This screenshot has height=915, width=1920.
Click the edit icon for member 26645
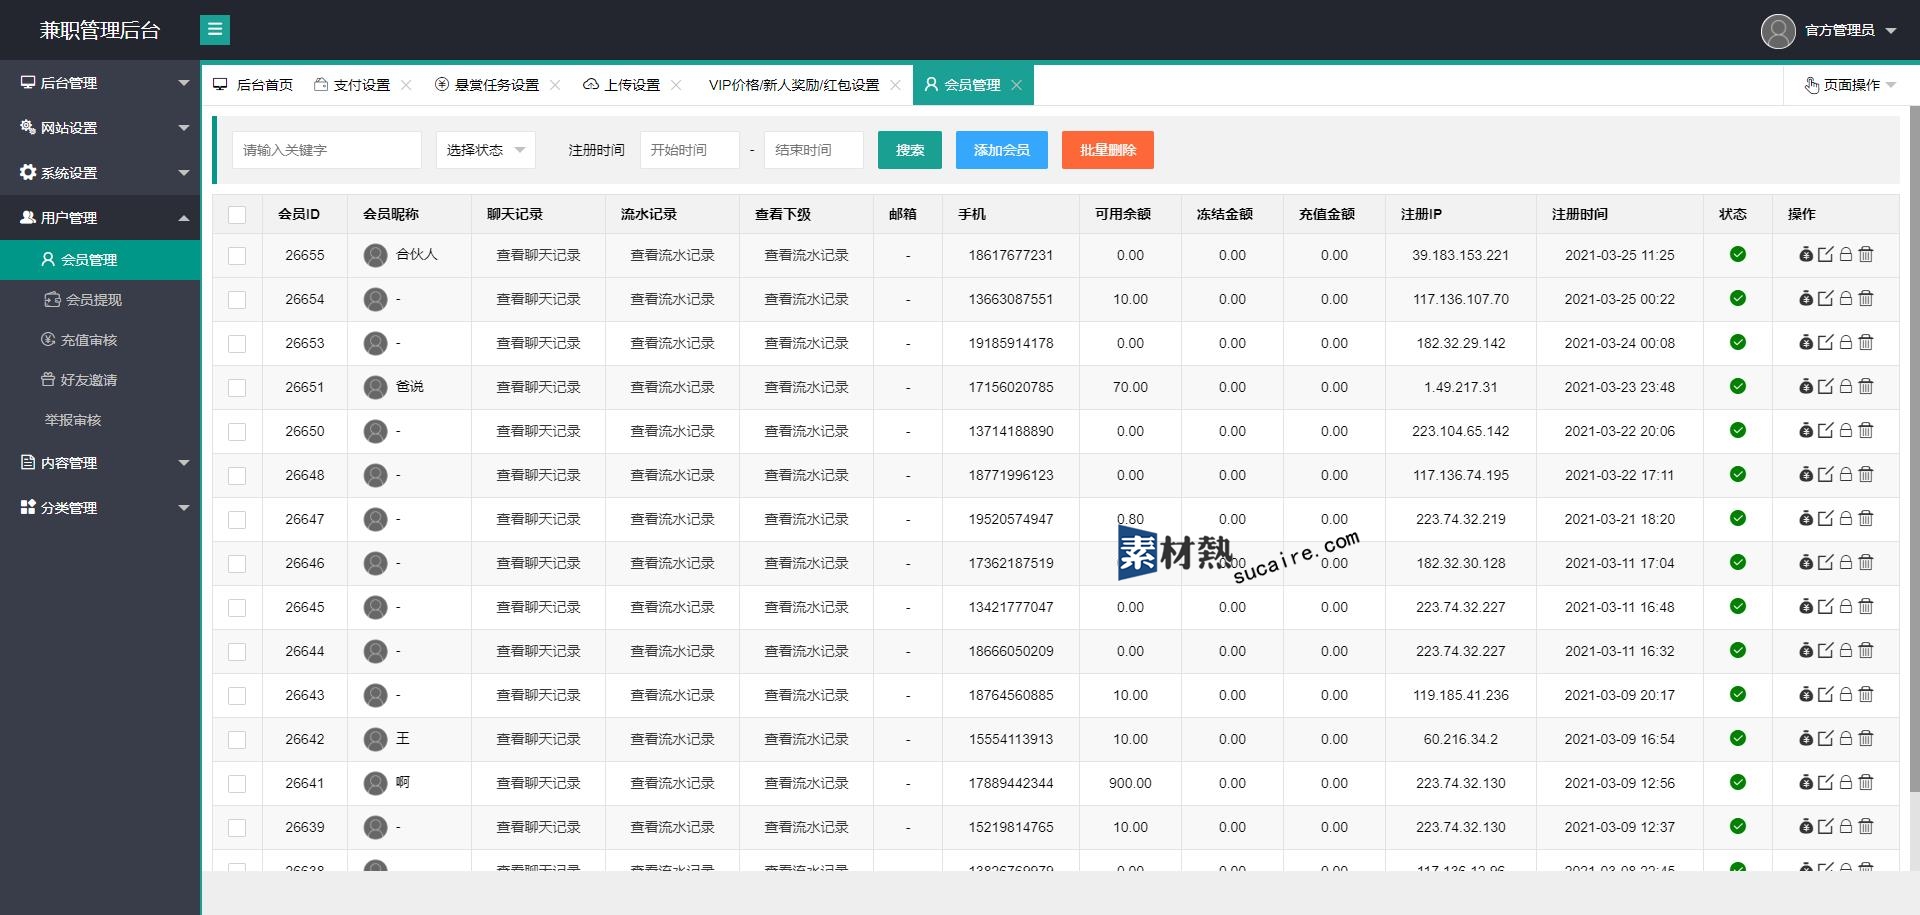[x=1825, y=607]
